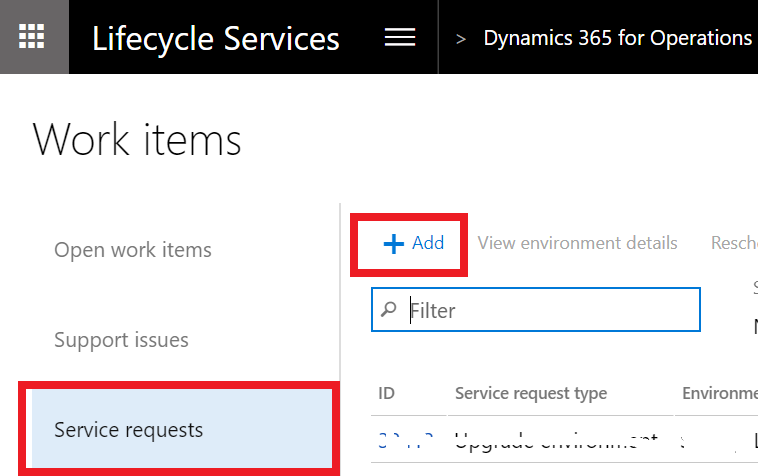Switch to Support issues section
758x476 pixels.
coord(121,340)
